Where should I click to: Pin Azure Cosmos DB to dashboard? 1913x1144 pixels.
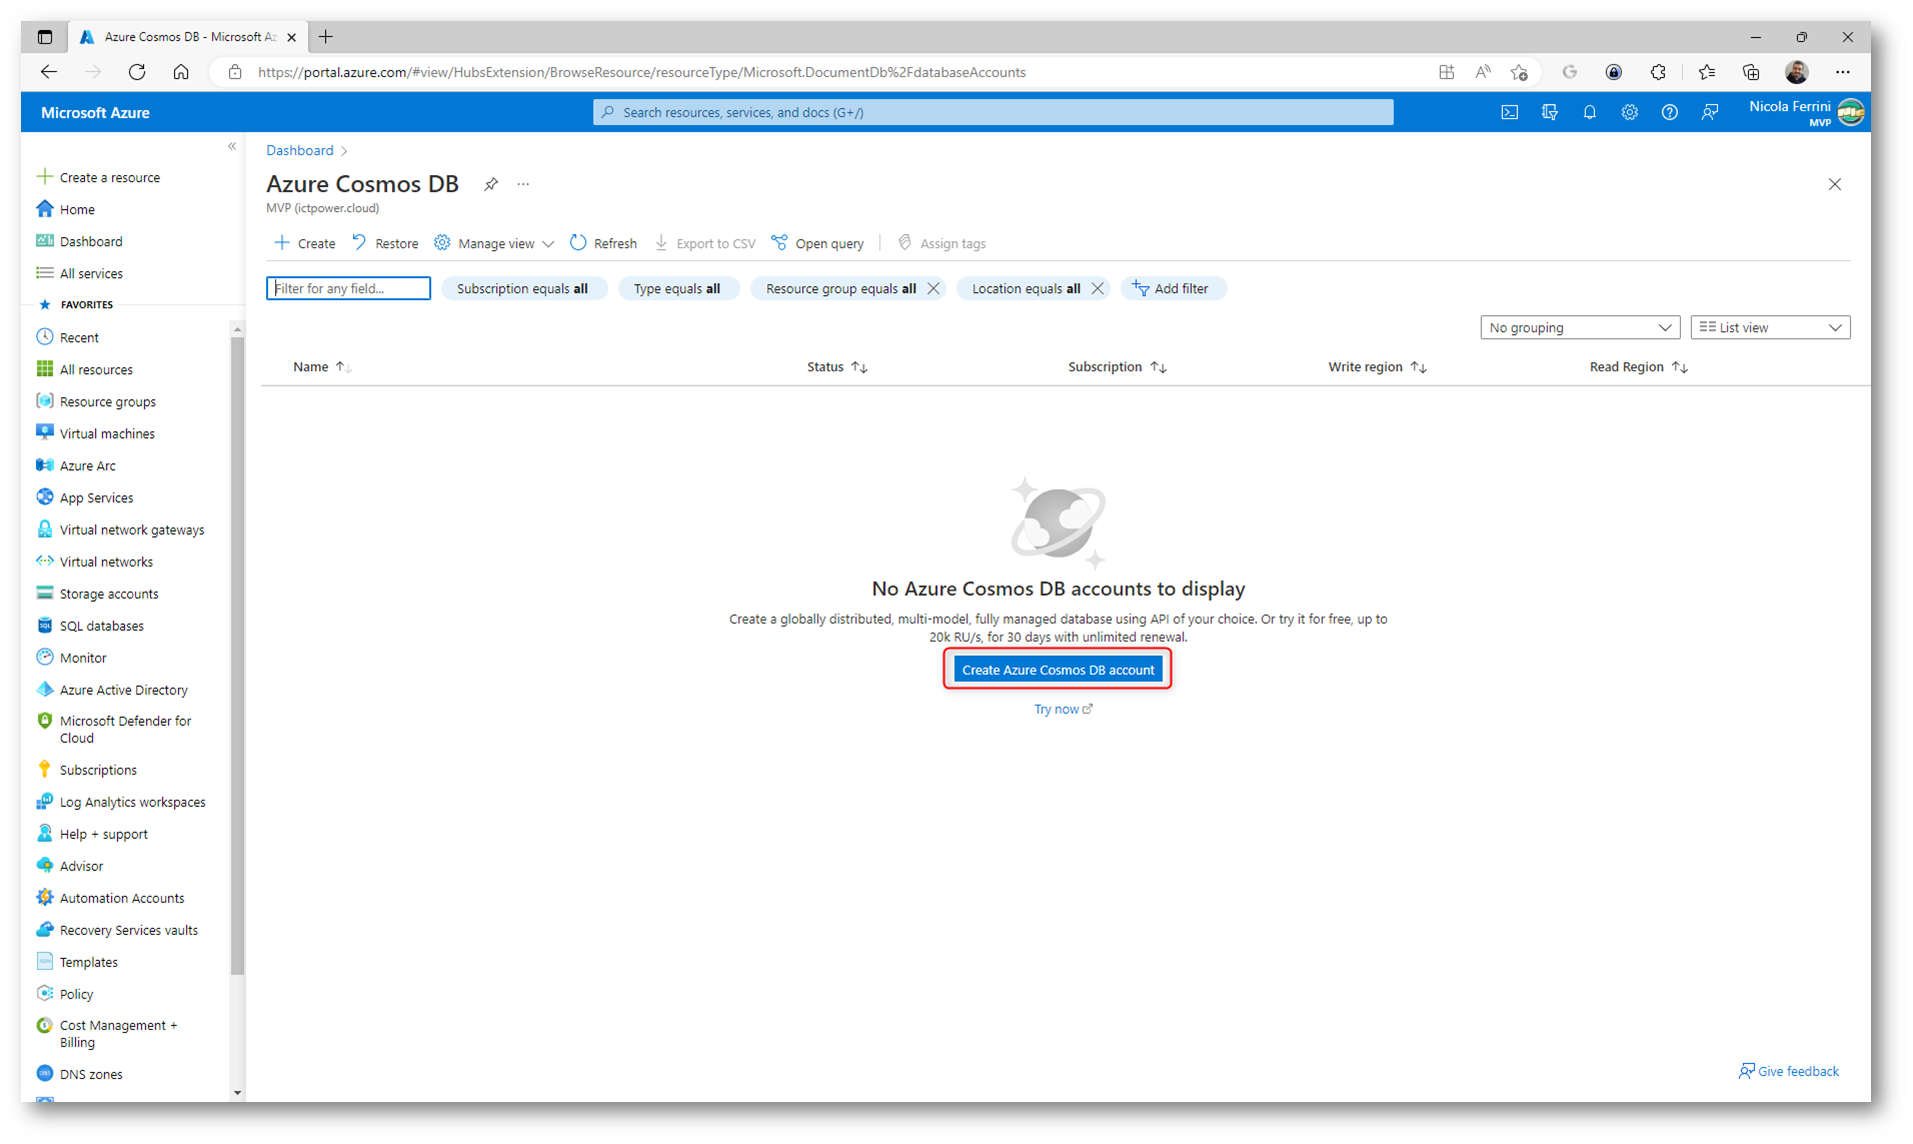tap(491, 184)
